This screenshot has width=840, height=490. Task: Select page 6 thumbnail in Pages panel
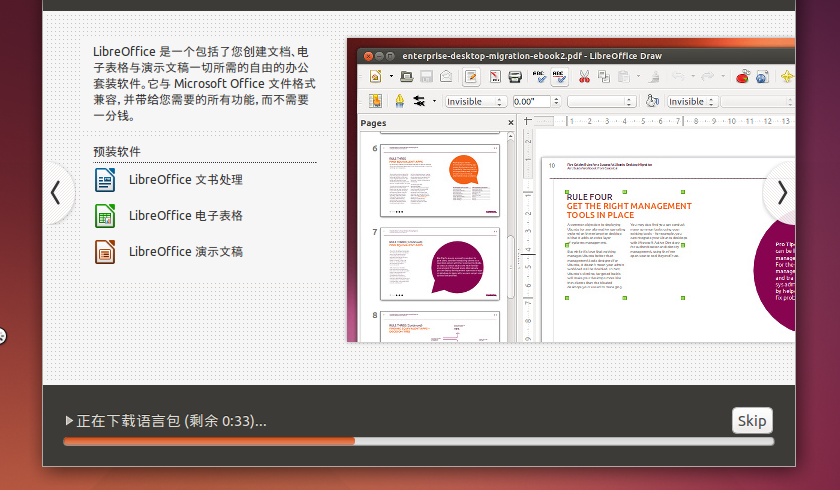pyautogui.click(x=440, y=180)
